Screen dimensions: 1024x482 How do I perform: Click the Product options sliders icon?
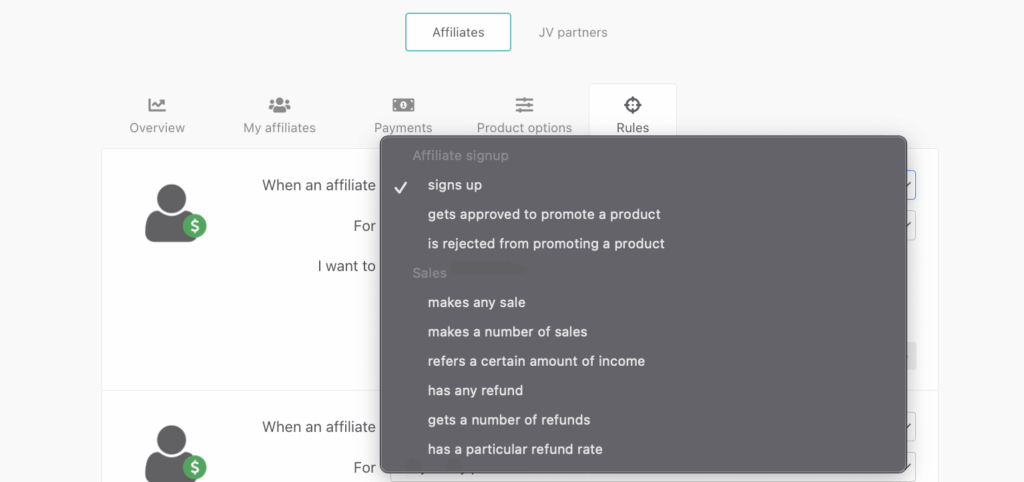click(x=524, y=105)
